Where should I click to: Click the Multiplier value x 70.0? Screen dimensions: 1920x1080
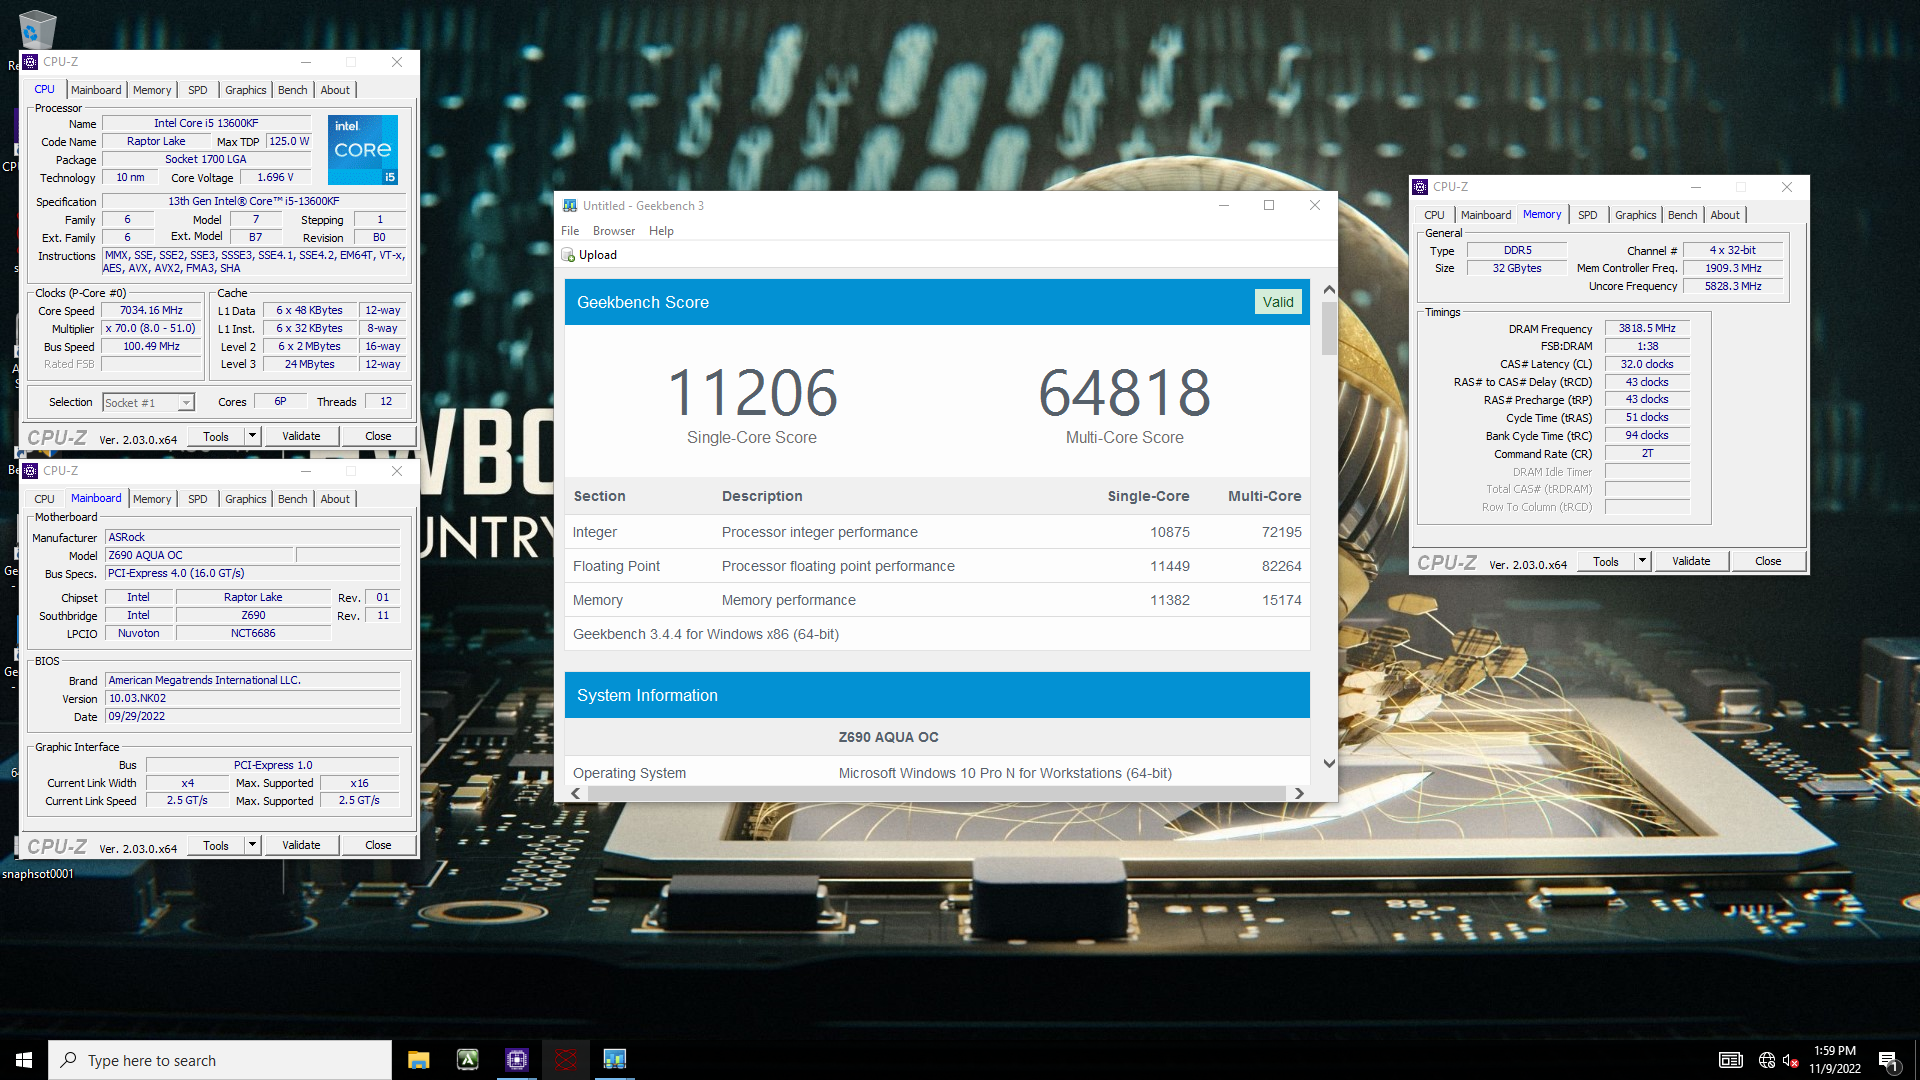tap(152, 328)
